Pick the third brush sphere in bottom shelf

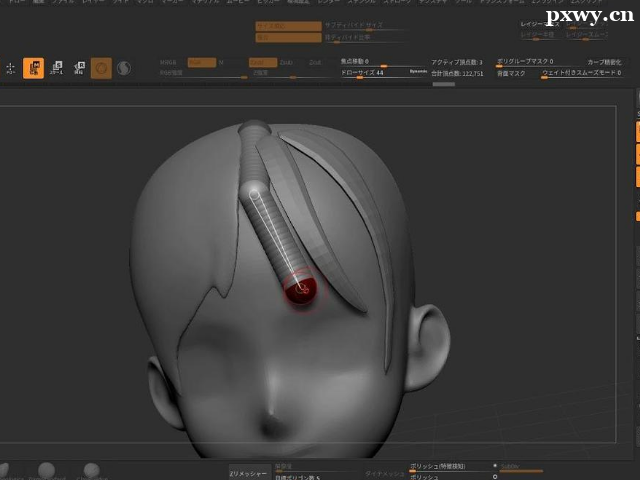pos(92,471)
